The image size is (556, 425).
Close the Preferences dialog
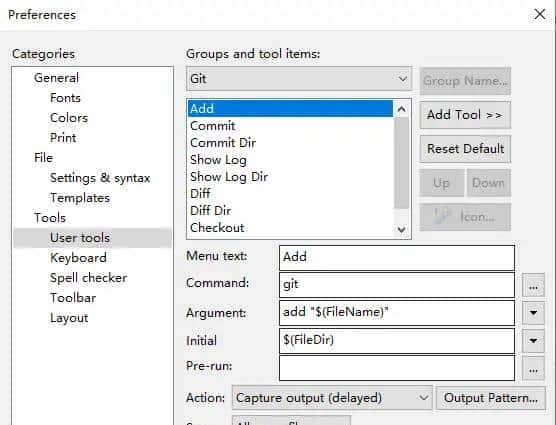pos(540,14)
